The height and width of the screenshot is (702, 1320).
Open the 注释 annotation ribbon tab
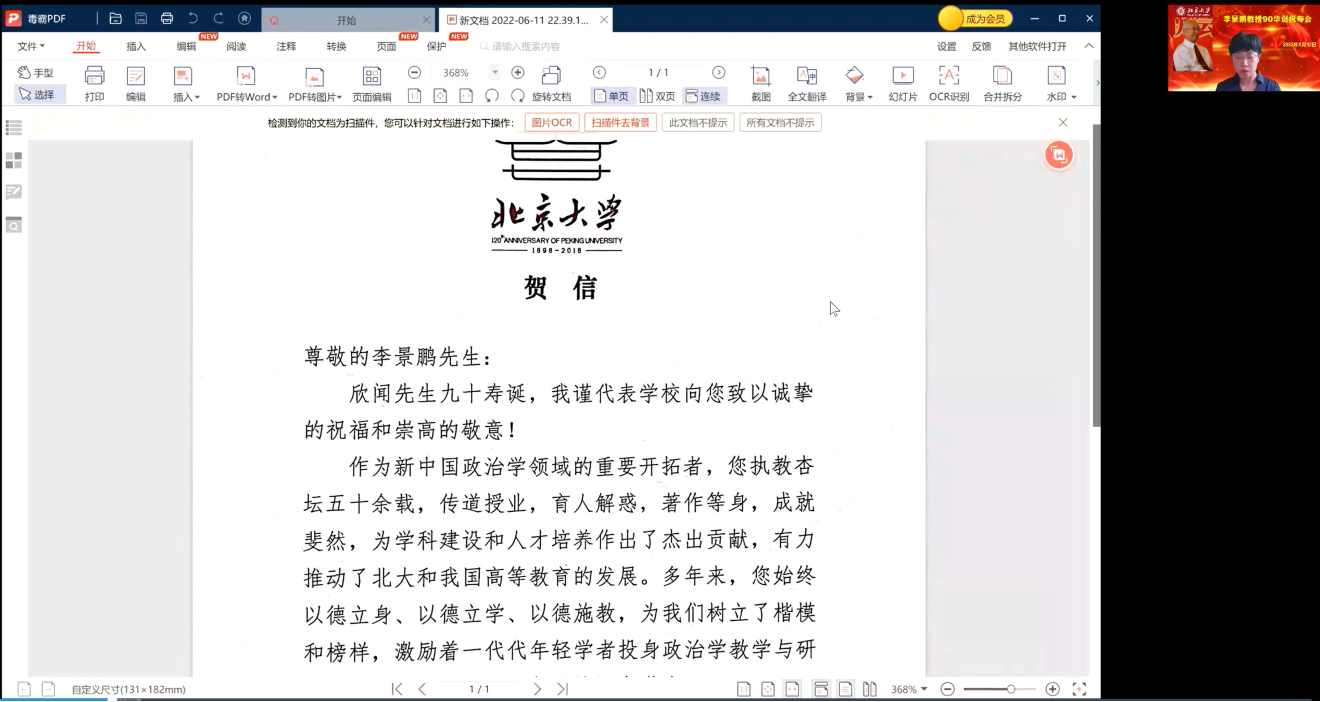pos(286,46)
